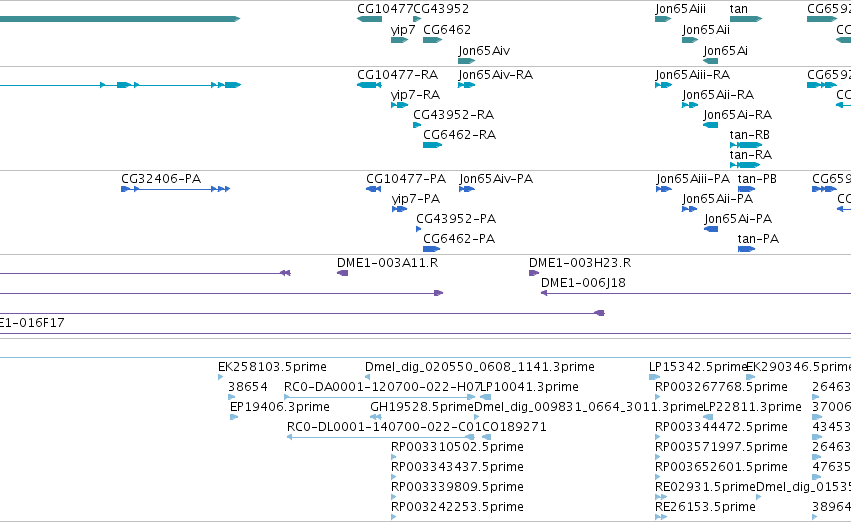Click the CG32406-PA blue protein glyph
Image resolution: width=851 pixels, height=522 pixels.
click(x=175, y=189)
